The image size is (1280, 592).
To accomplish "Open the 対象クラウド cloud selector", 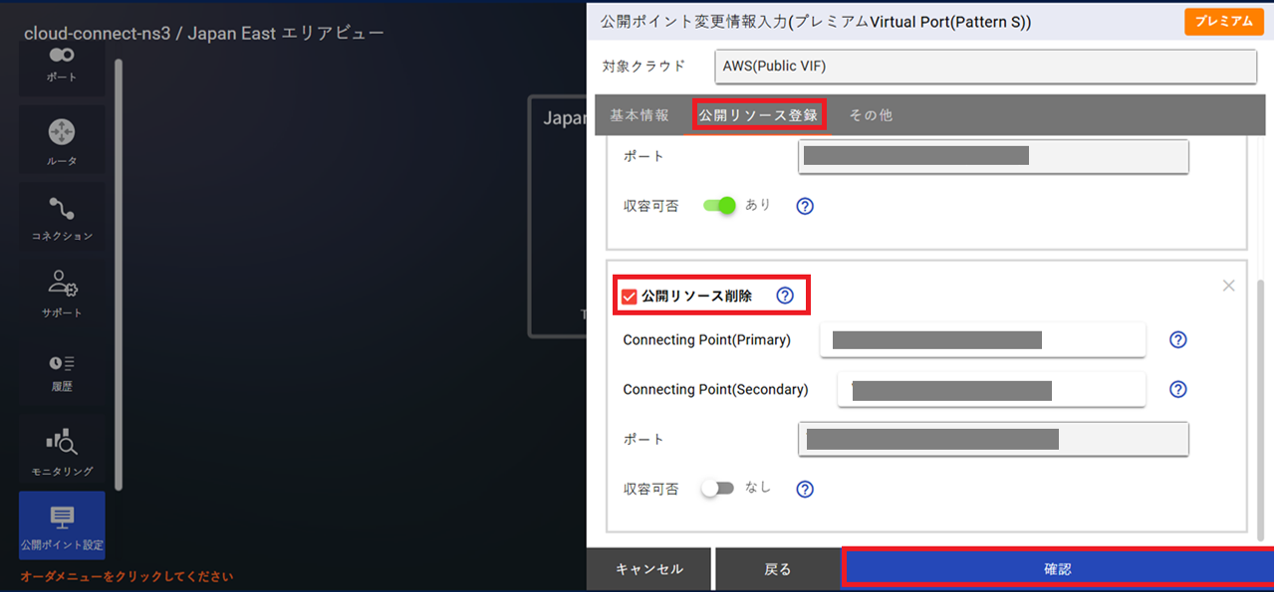I will click(987, 66).
